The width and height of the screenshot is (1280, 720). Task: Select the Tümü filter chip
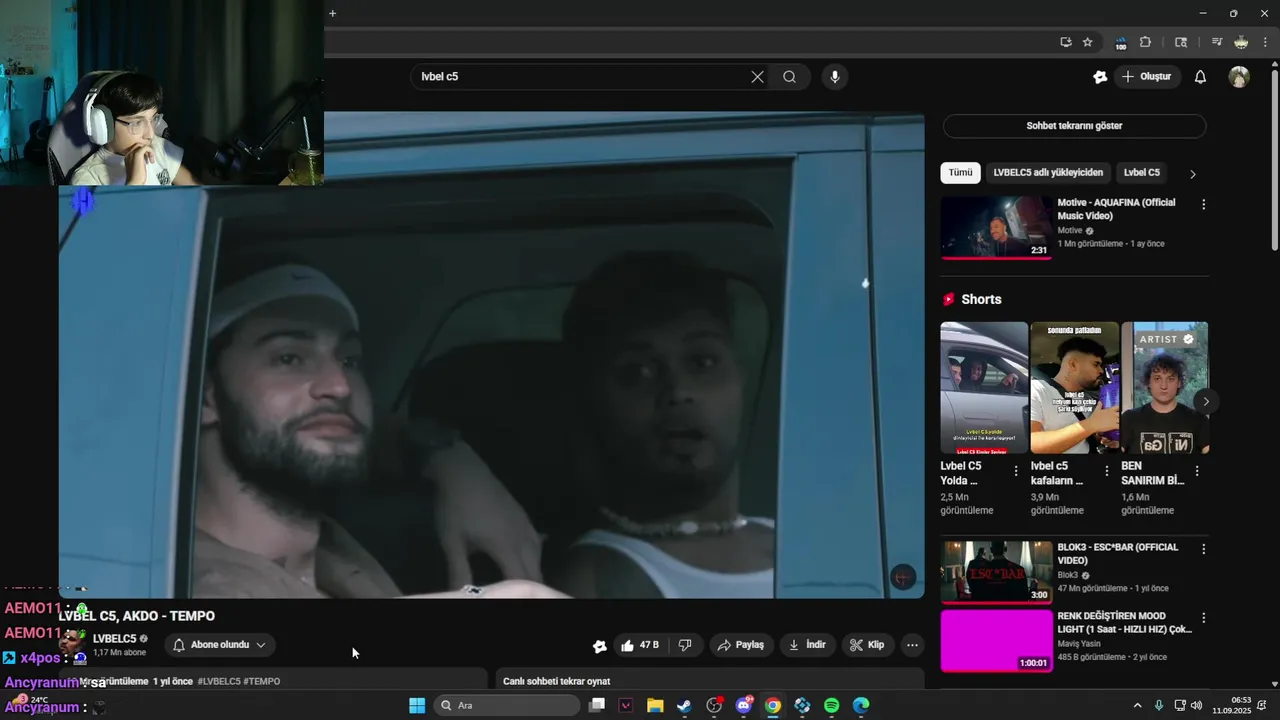click(960, 173)
